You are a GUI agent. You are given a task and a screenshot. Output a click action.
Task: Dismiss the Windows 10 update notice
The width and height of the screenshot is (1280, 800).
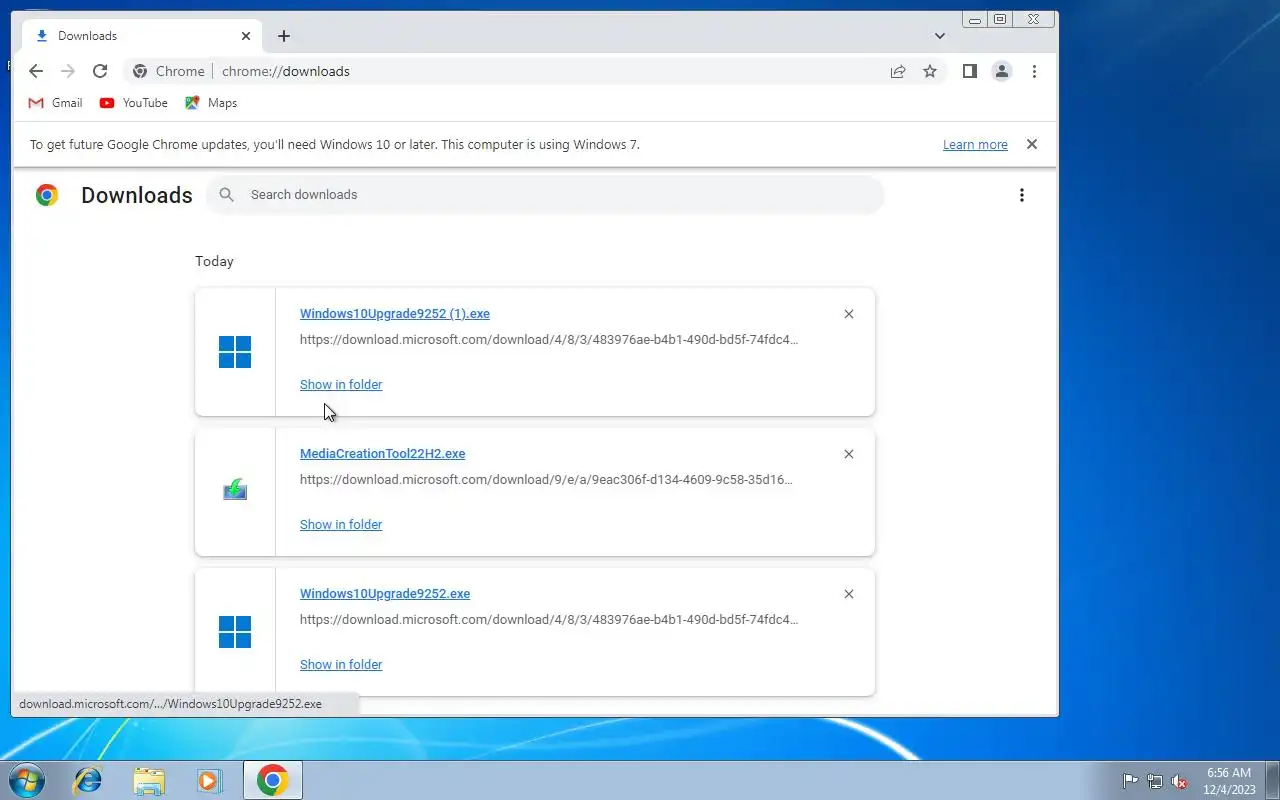point(1032,144)
